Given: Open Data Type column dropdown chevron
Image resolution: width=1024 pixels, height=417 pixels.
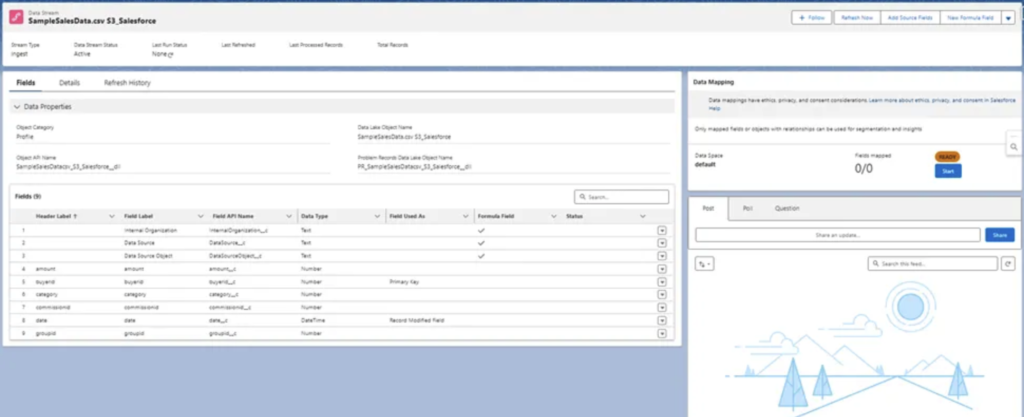Looking at the screenshot, I should coord(377,216).
